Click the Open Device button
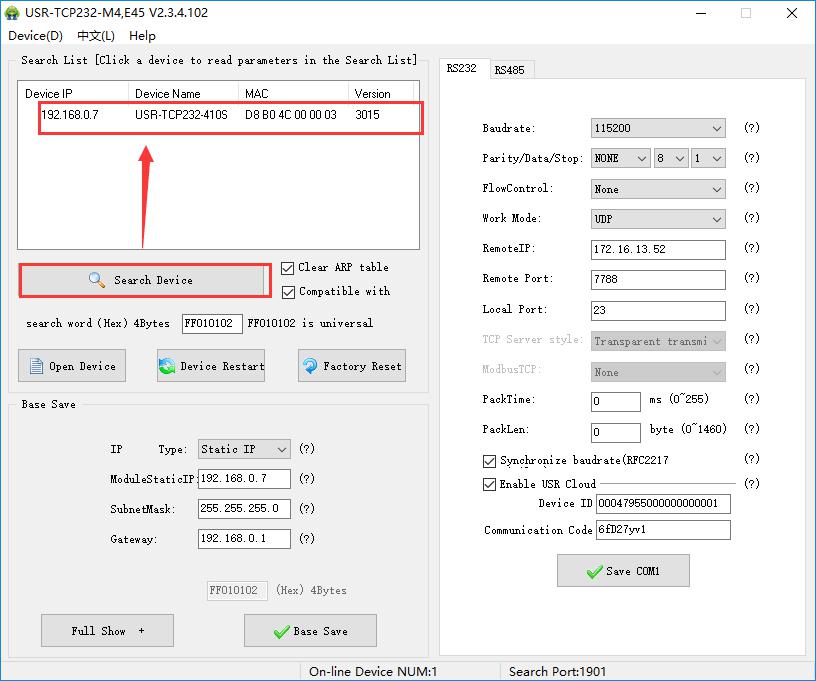This screenshot has width=816, height=681. pyautogui.click(x=72, y=366)
